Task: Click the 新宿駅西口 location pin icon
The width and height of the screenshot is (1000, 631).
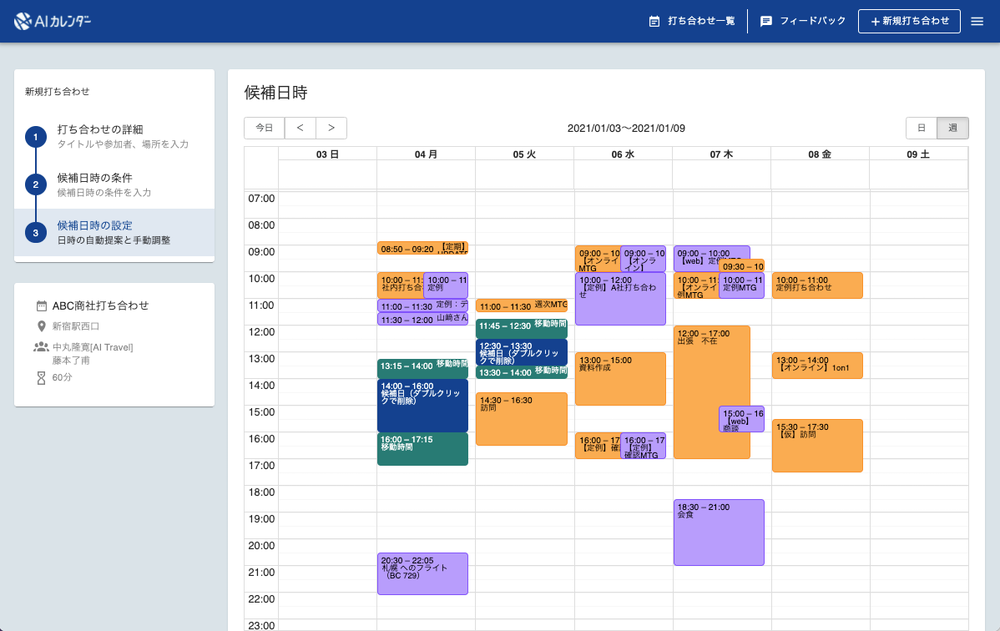Action: [x=42, y=326]
